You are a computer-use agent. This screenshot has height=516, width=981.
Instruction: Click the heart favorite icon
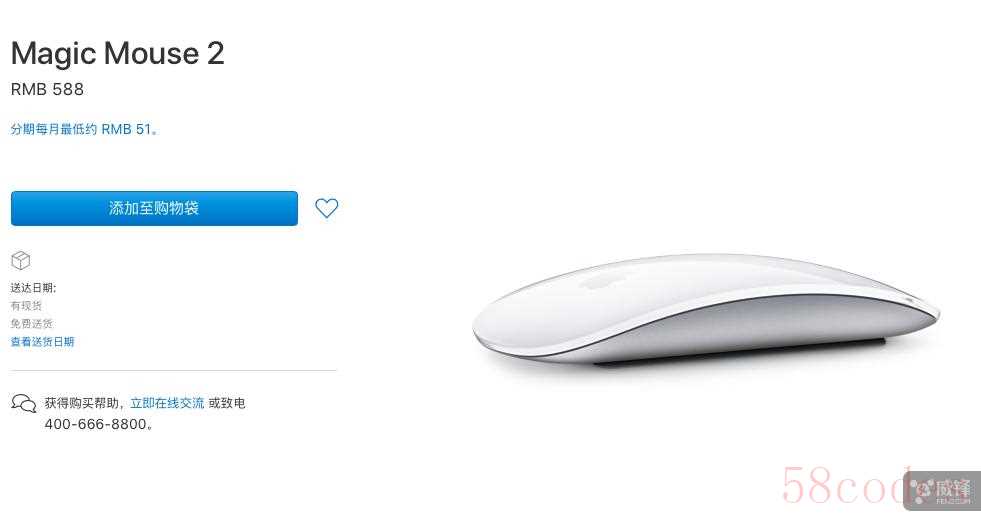[x=327, y=208]
